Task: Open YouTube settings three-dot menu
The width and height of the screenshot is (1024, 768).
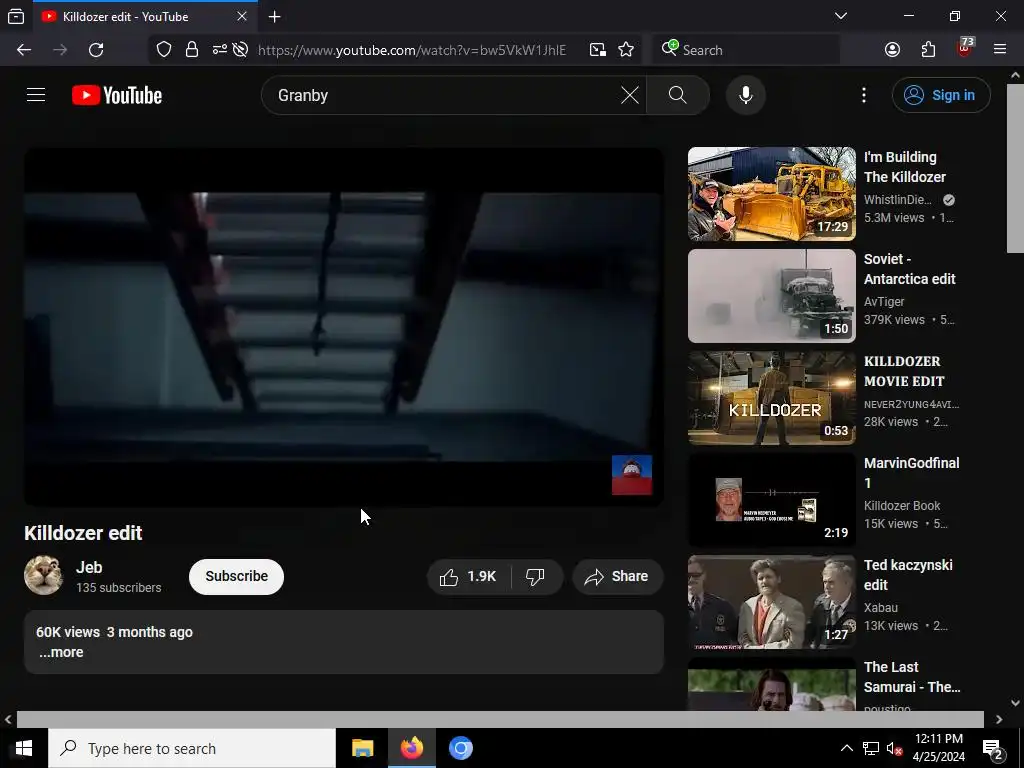Action: pyautogui.click(x=863, y=95)
